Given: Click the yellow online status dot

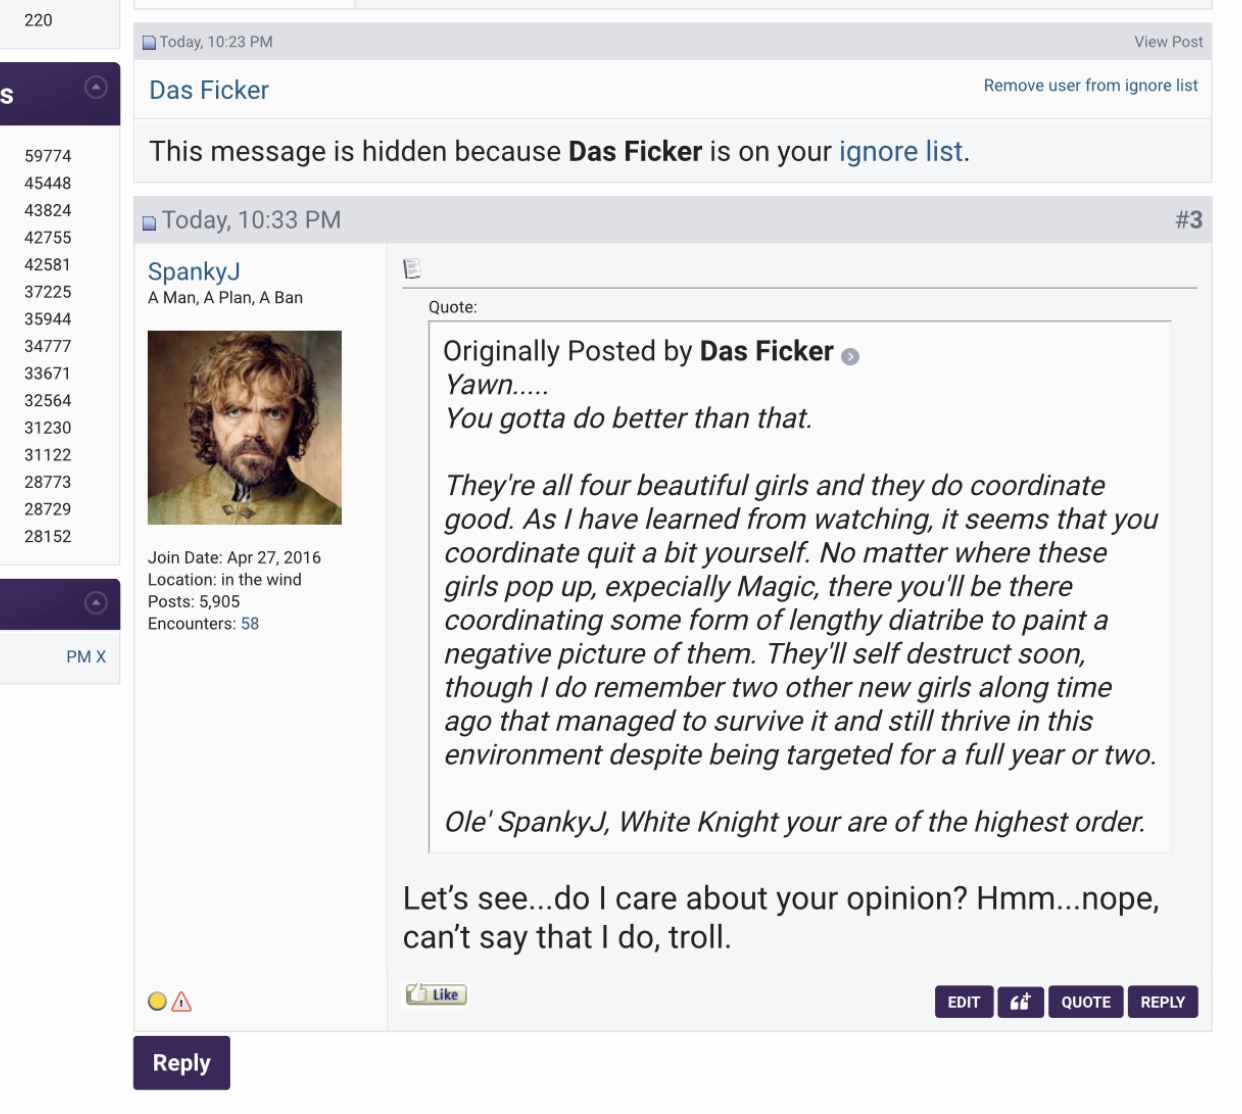Looking at the screenshot, I should tap(157, 1001).
